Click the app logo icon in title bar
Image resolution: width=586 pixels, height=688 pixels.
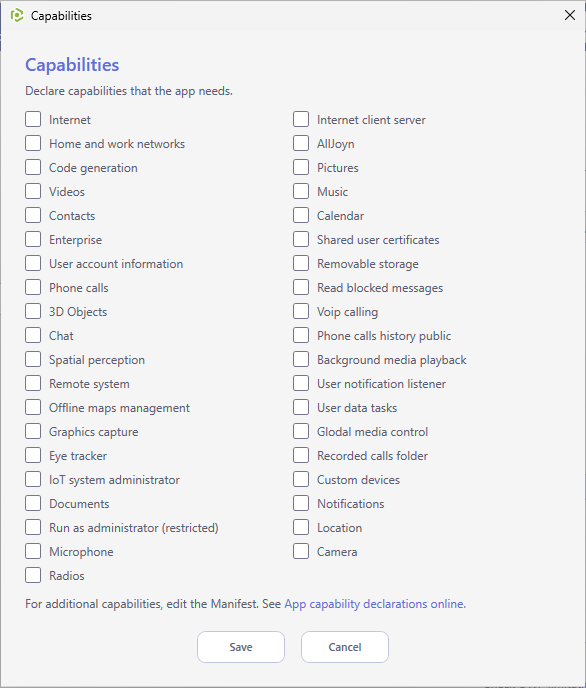tap(17, 15)
